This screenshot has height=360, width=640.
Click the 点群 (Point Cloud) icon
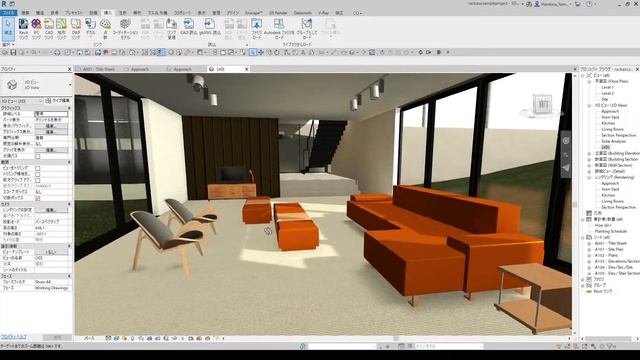(x=105, y=29)
